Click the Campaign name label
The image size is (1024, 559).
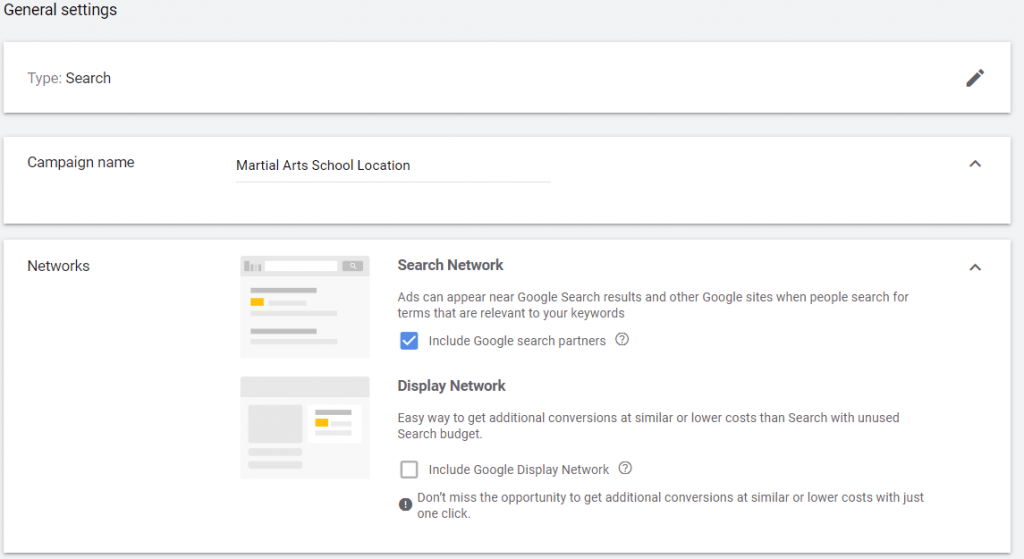80,163
